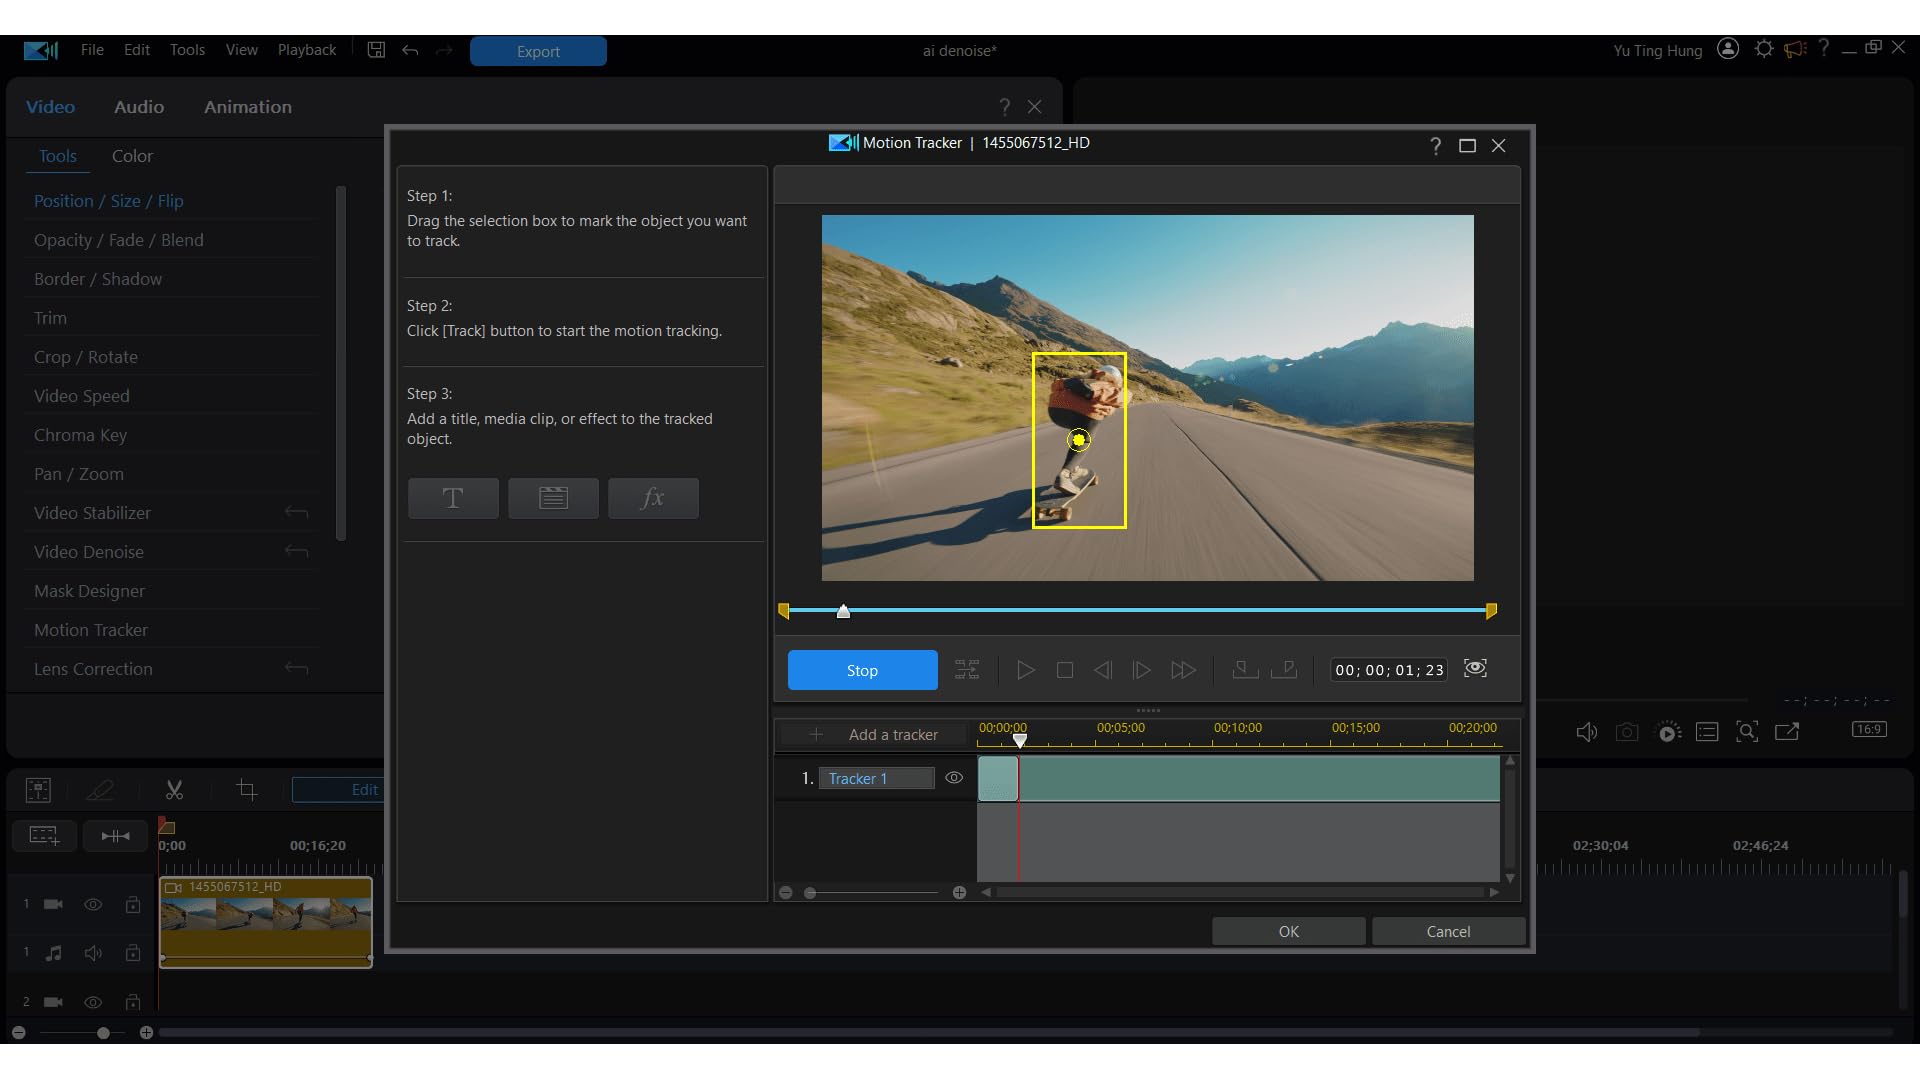The width and height of the screenshot is (1920, 1080).
Task: Open the Playback menu
Action: 306,50
